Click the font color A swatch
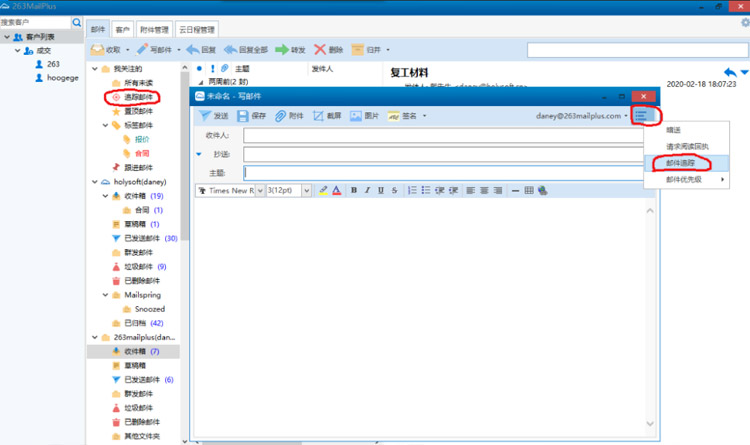The width and height of the screenshot is (750, 445). (337, 190)
